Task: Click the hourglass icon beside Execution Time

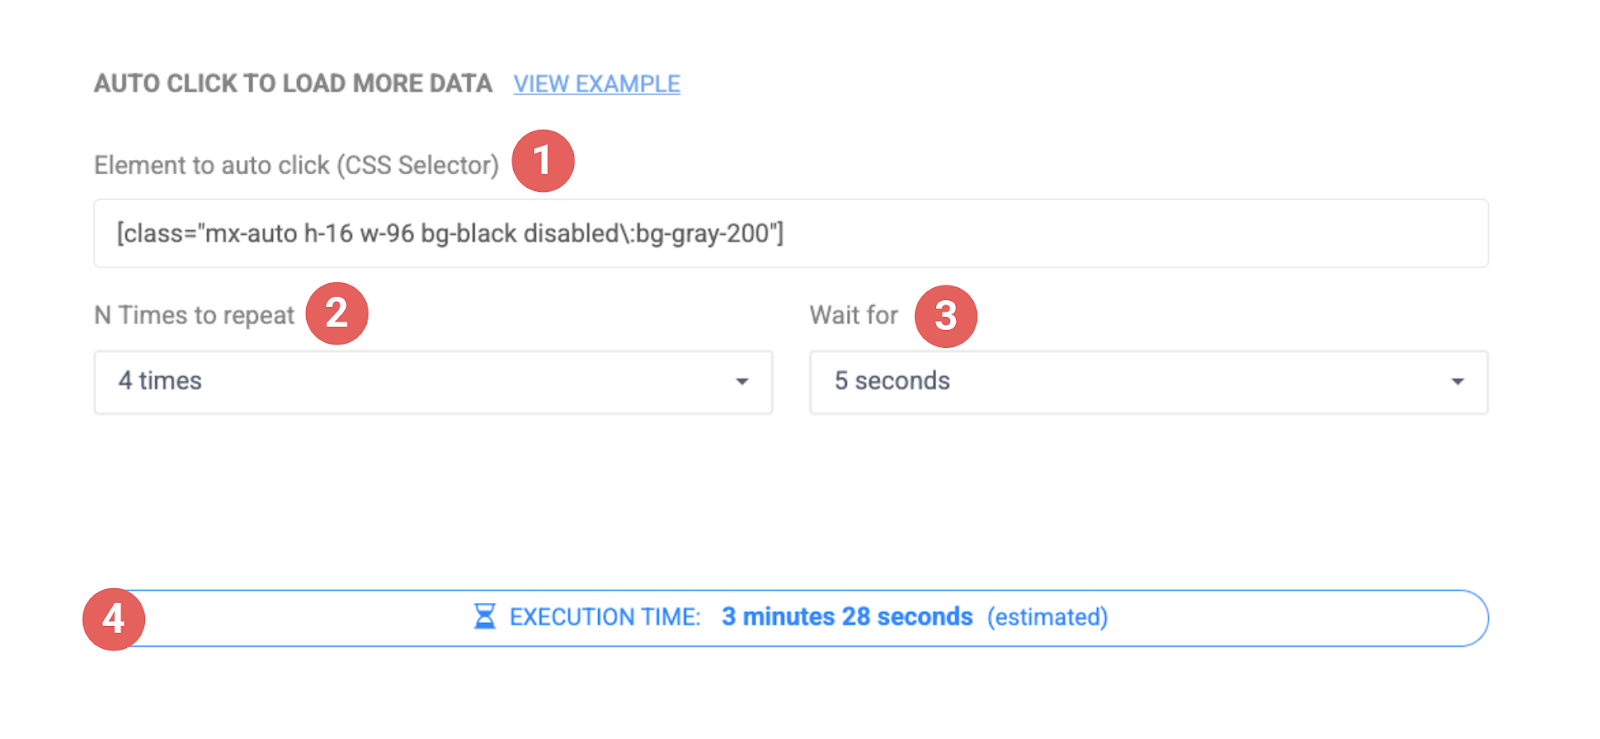Action: [x=485, y=617]
